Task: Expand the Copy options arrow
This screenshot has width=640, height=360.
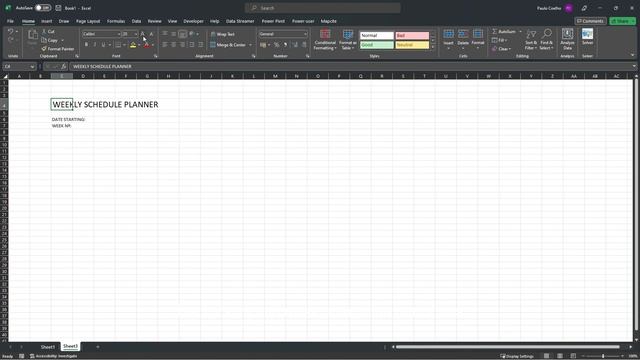Action: (x=62, y=40)
